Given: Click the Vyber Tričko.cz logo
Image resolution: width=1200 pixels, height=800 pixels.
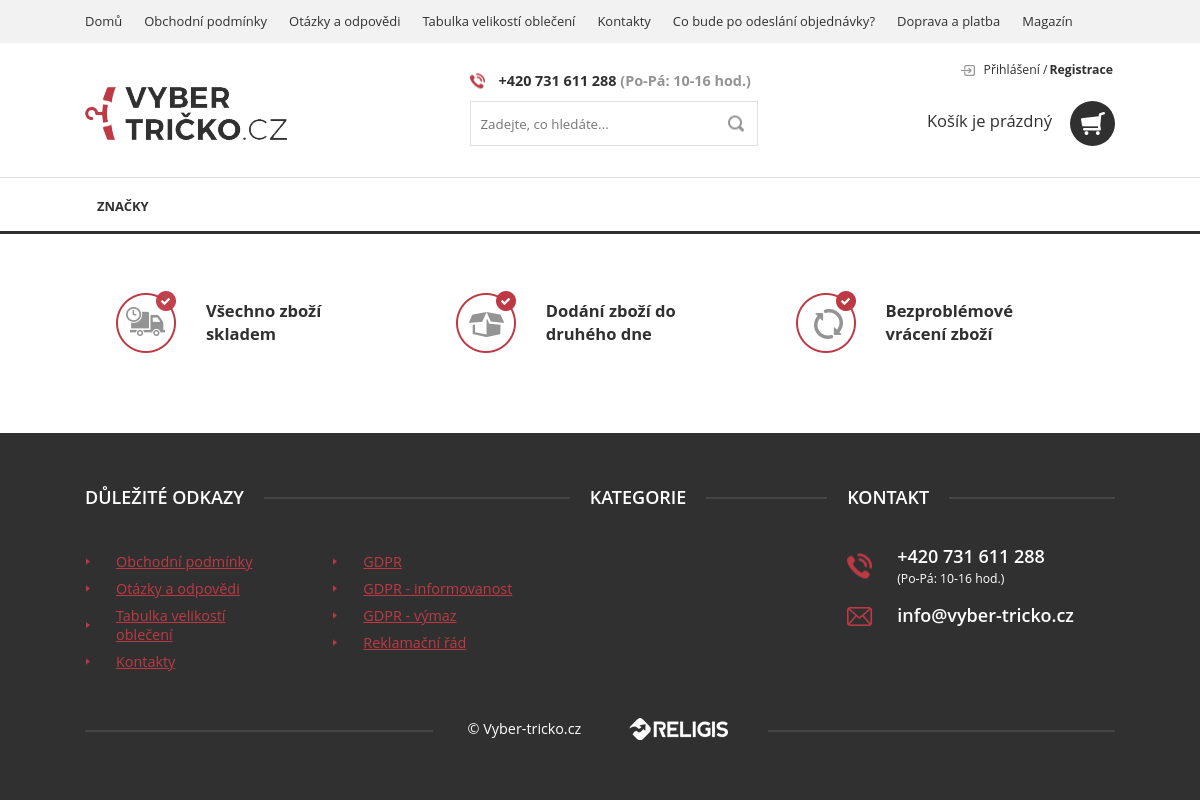Looking at the screenshot, I should click(186, 113).
